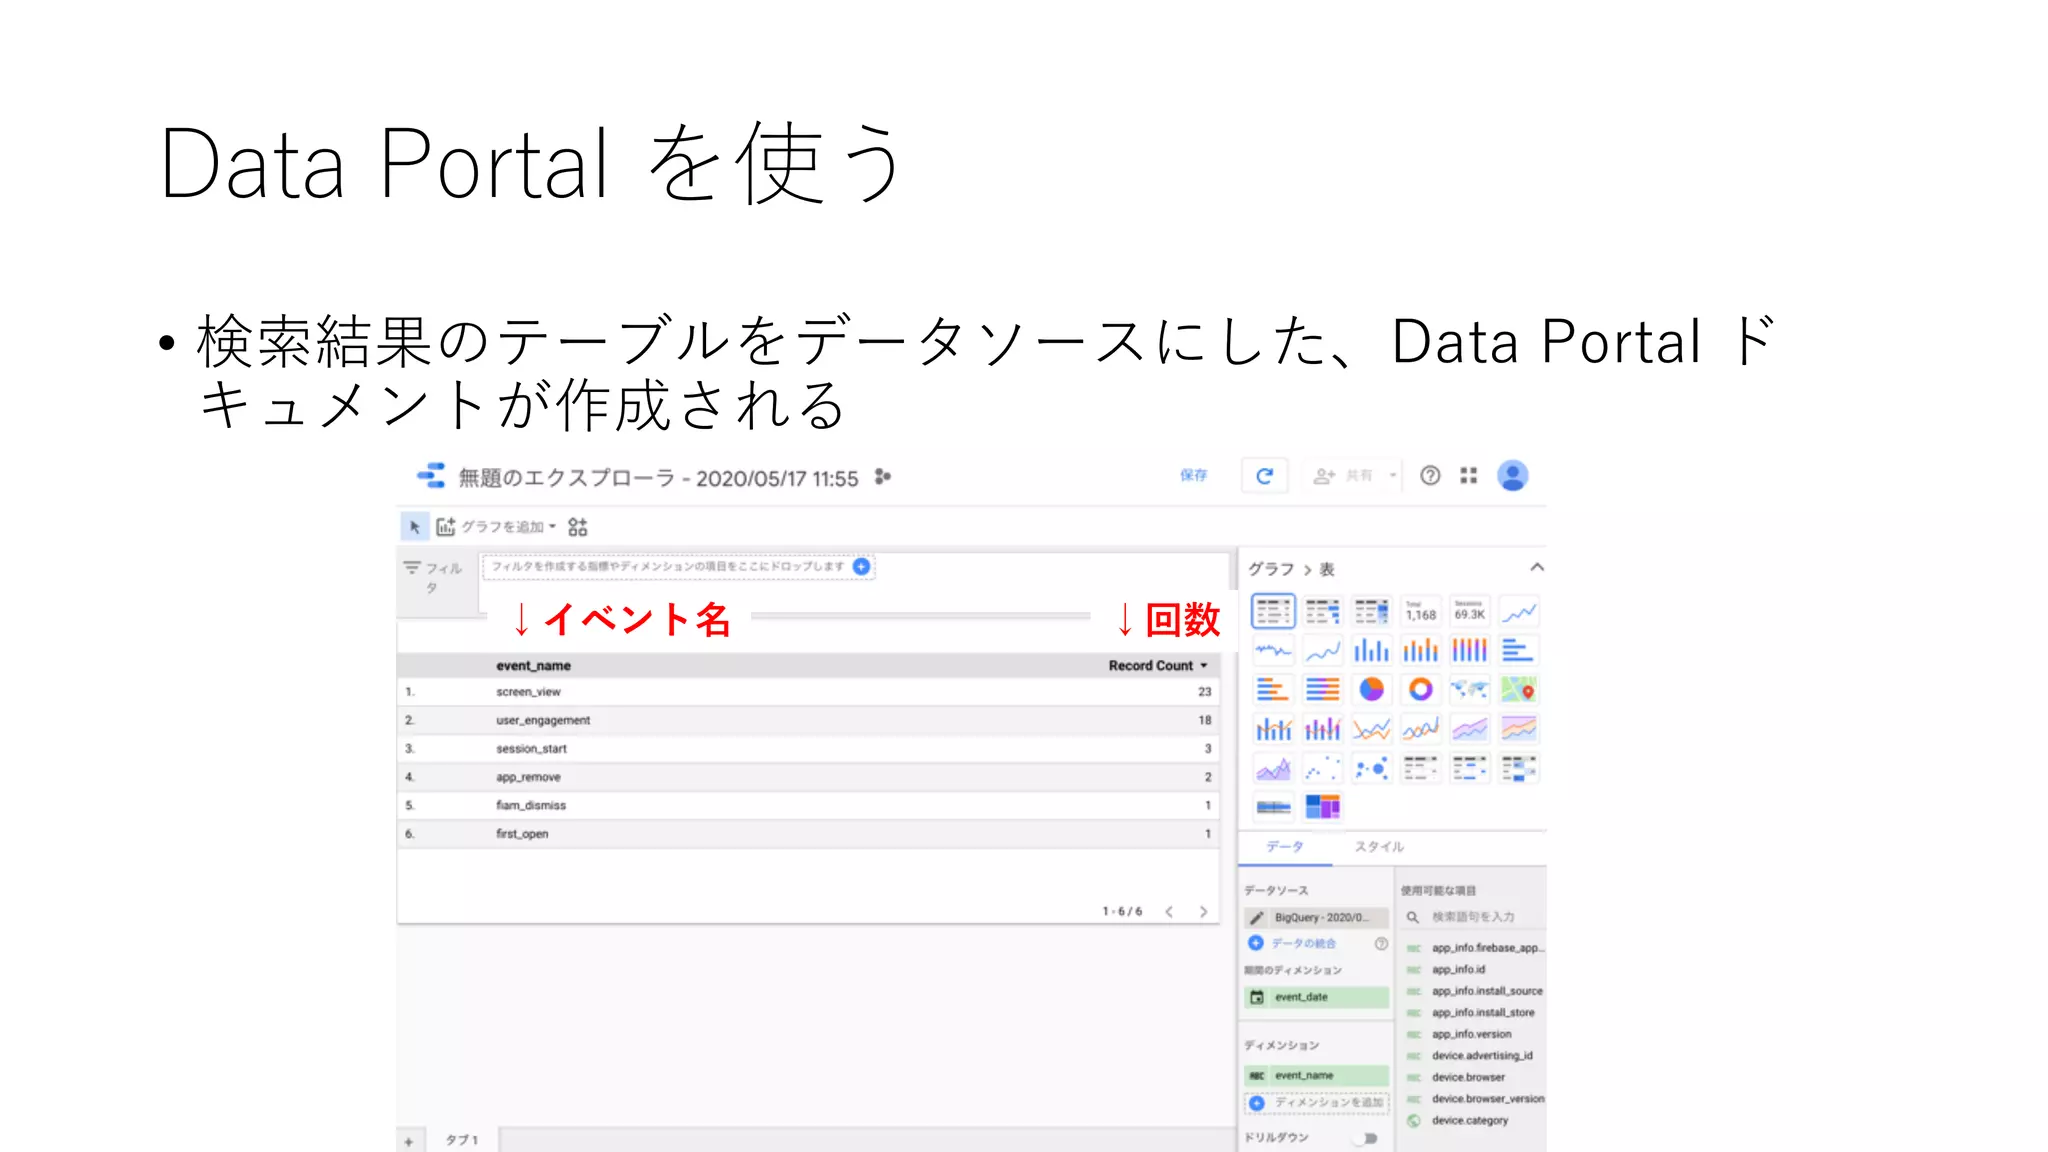
Task: Select the pivot table with bars chart
Action: (x=1469, y=768)
